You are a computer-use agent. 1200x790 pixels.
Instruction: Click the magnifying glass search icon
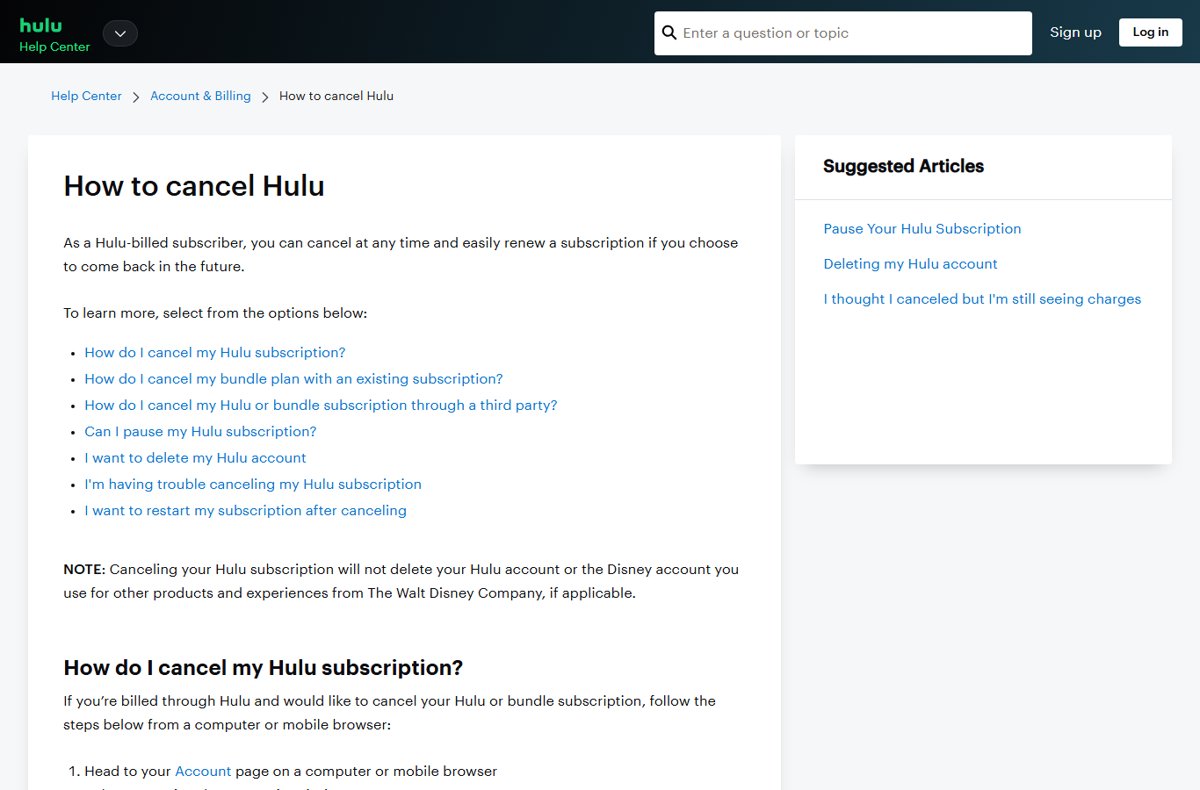(x=670, y=33)
